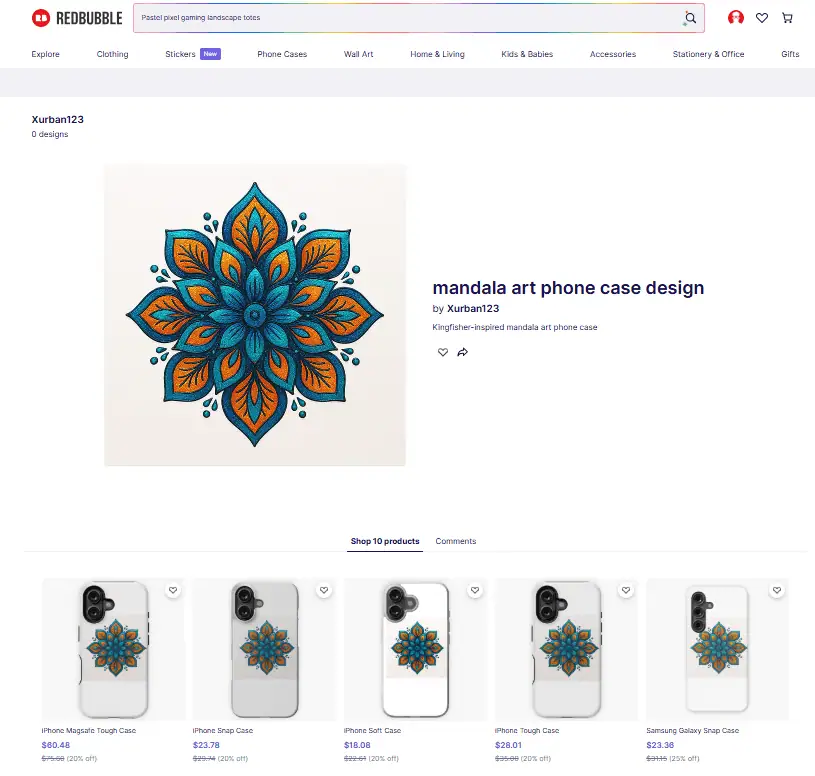Switch to the Comments tab
The image size is (815, 776).
coord(455,541)
